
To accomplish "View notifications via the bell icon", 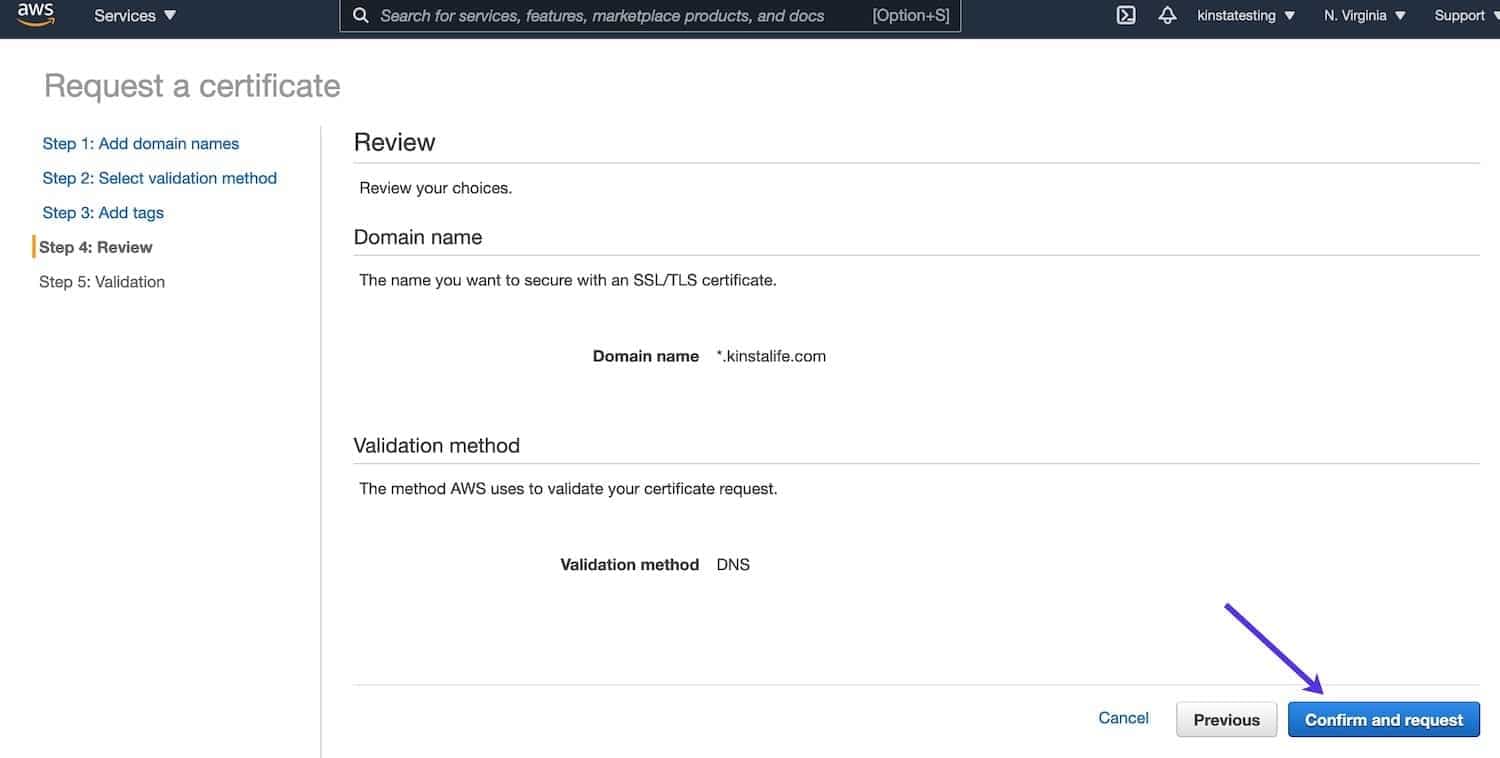I will coord(1166,15).
